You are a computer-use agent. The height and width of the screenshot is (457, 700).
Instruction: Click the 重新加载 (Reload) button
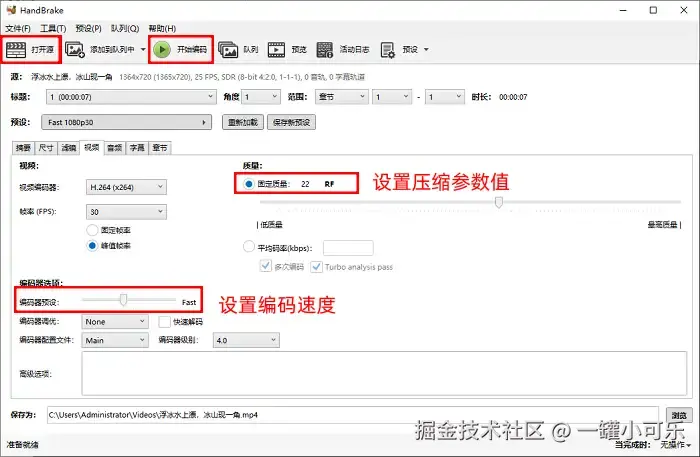[243, 122]
